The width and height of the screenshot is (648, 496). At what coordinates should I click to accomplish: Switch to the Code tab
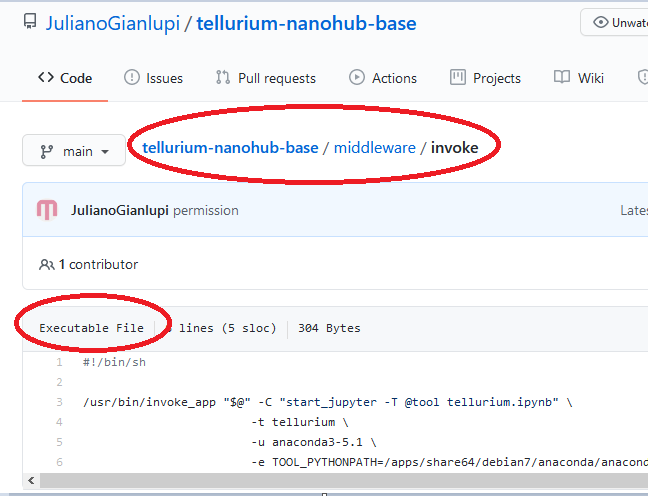pyautogui.click(x=65, y=78)
